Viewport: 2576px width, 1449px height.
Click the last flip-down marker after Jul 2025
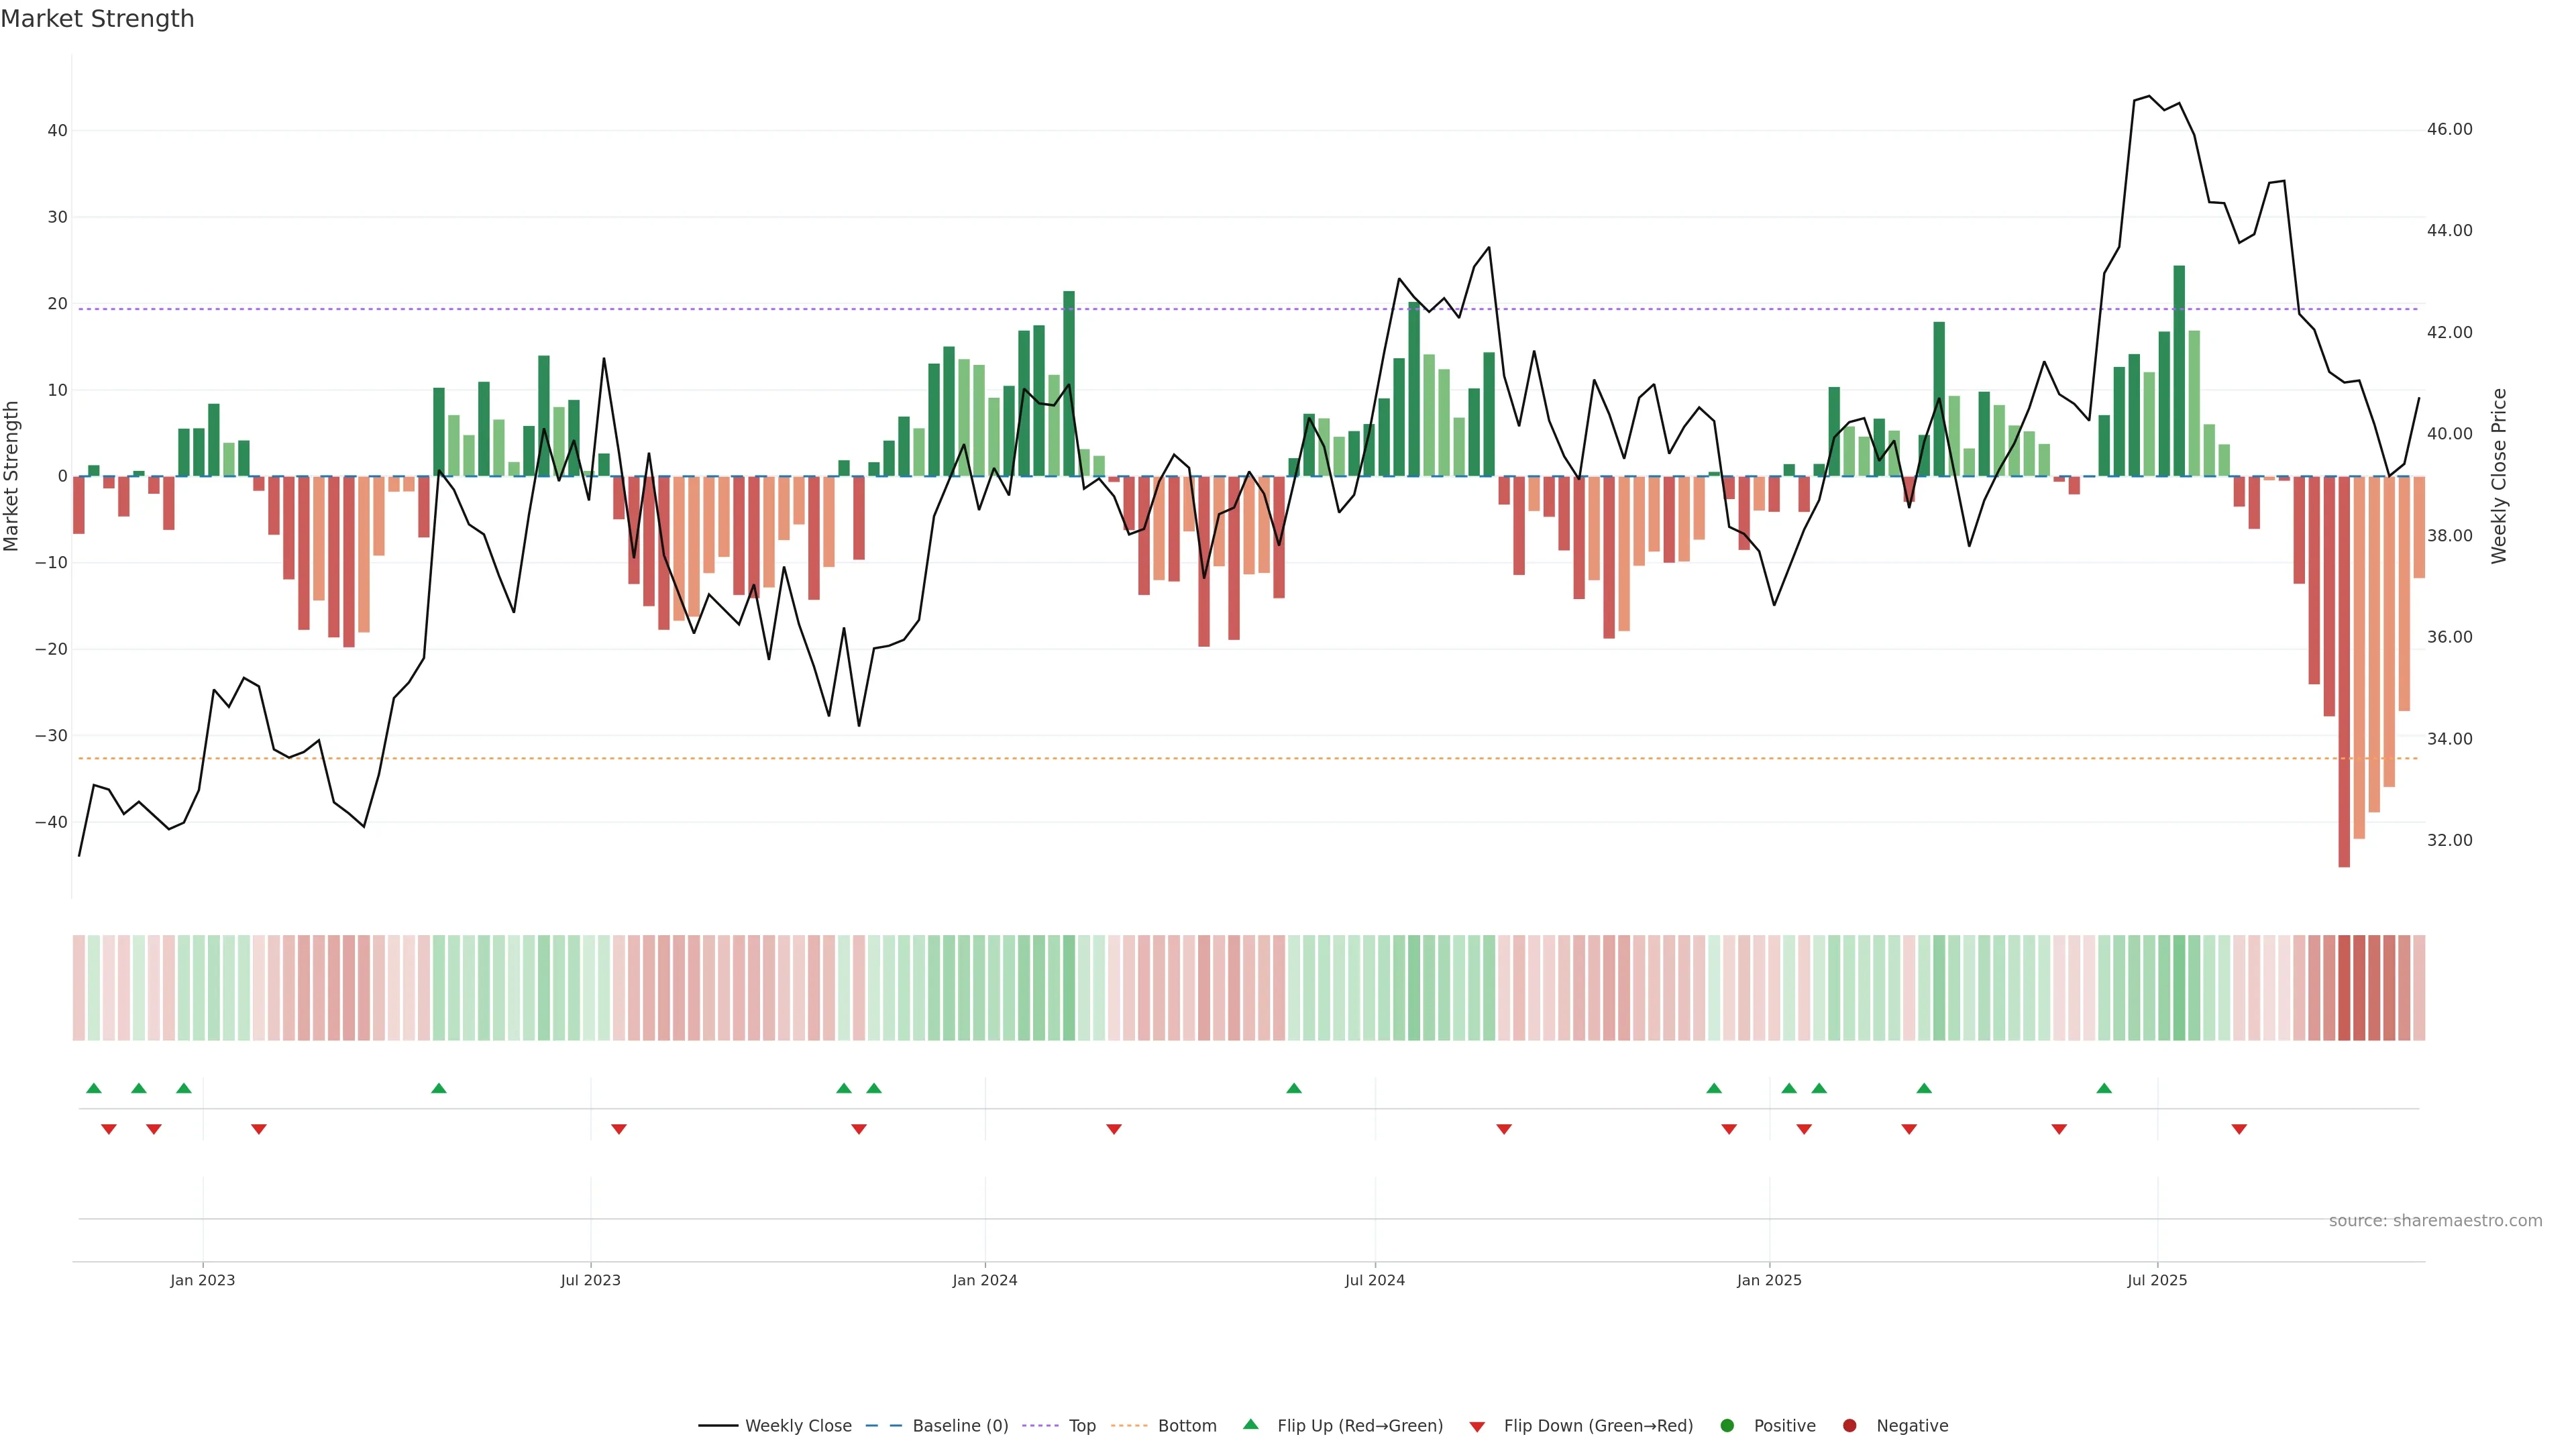pyautogui.click(x=2239, y=1129)
